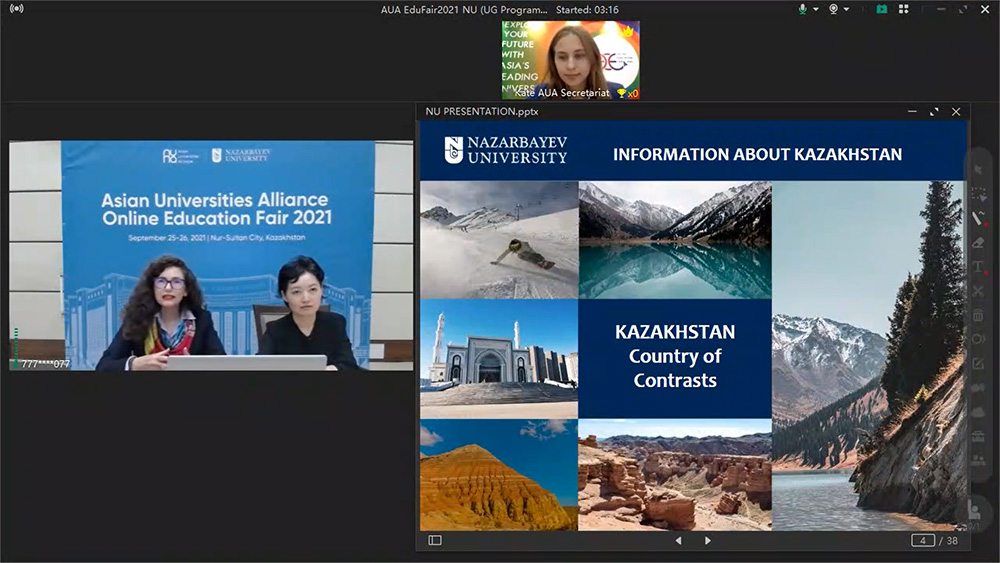Click the NU PRESENTATION.pptx title
Image resolution: width=1000 pixels, height=563 pixels.
click(x=482, y=111)
